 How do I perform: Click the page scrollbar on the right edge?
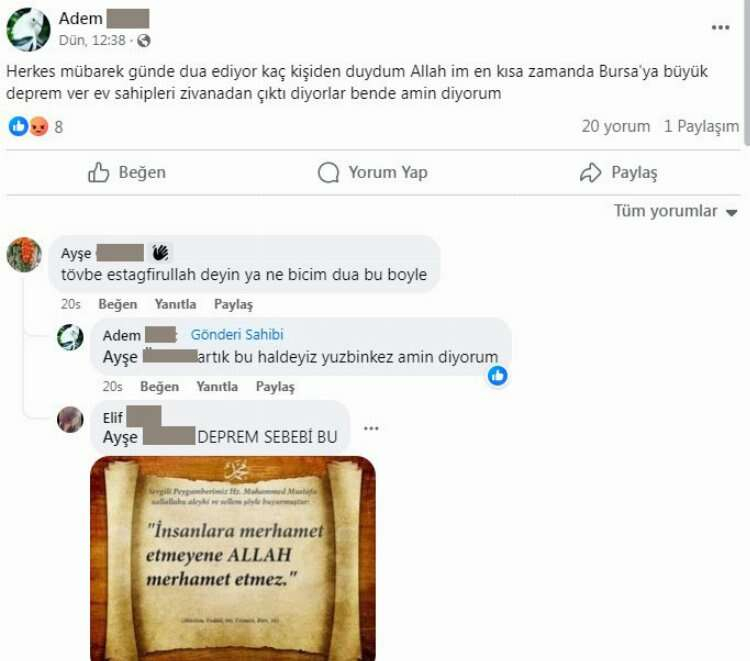(x=747, y=72)
